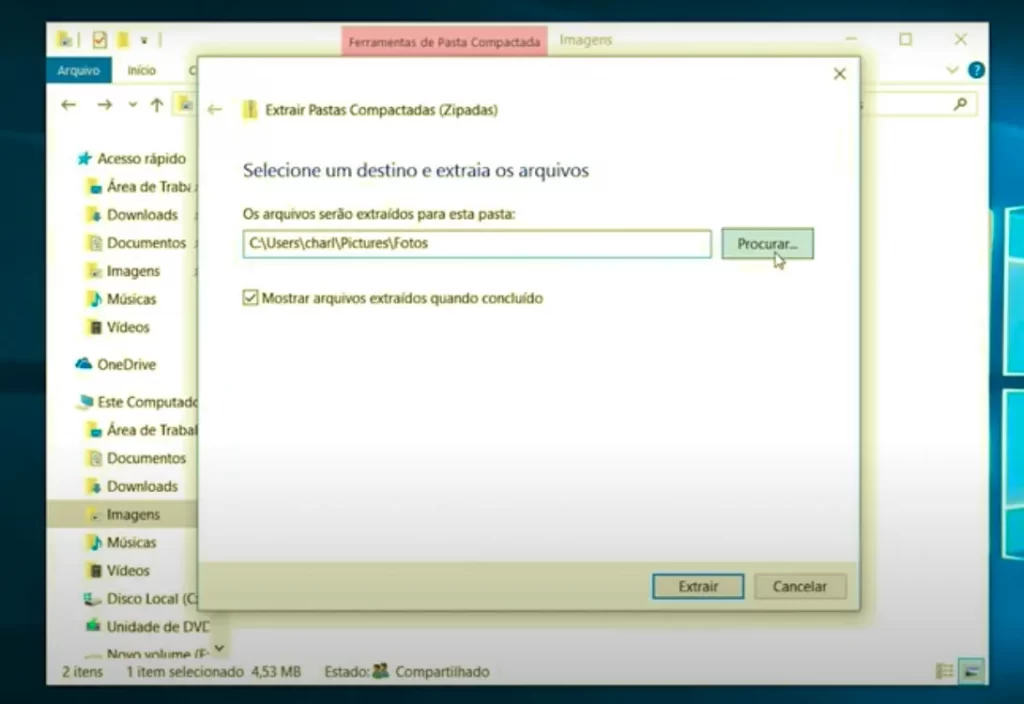Viewport: 1024px width, 704px height.
Task: Go up one folder level
Action: click(157, 104)
